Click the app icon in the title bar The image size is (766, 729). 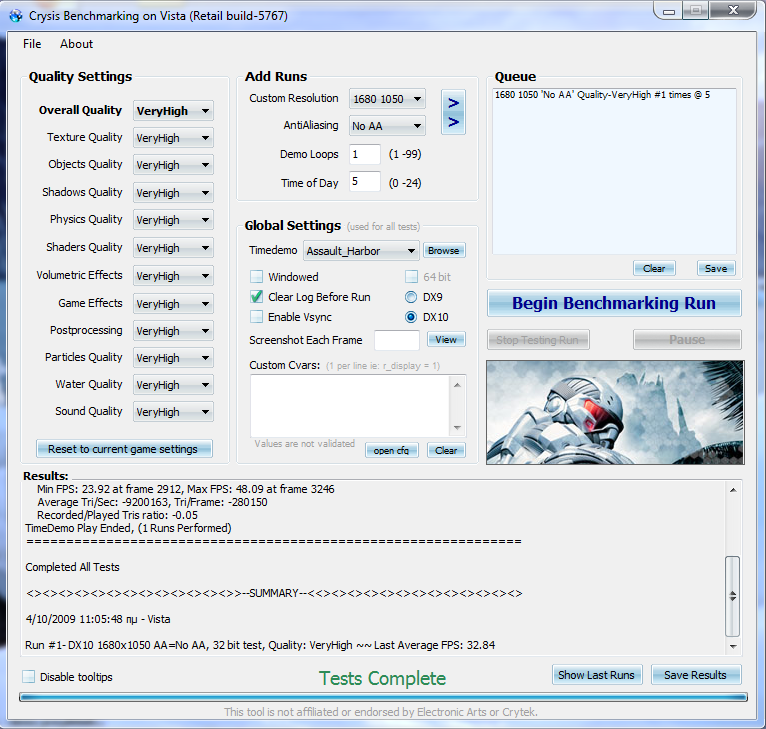pyautogui.click(x=16, y=16)
